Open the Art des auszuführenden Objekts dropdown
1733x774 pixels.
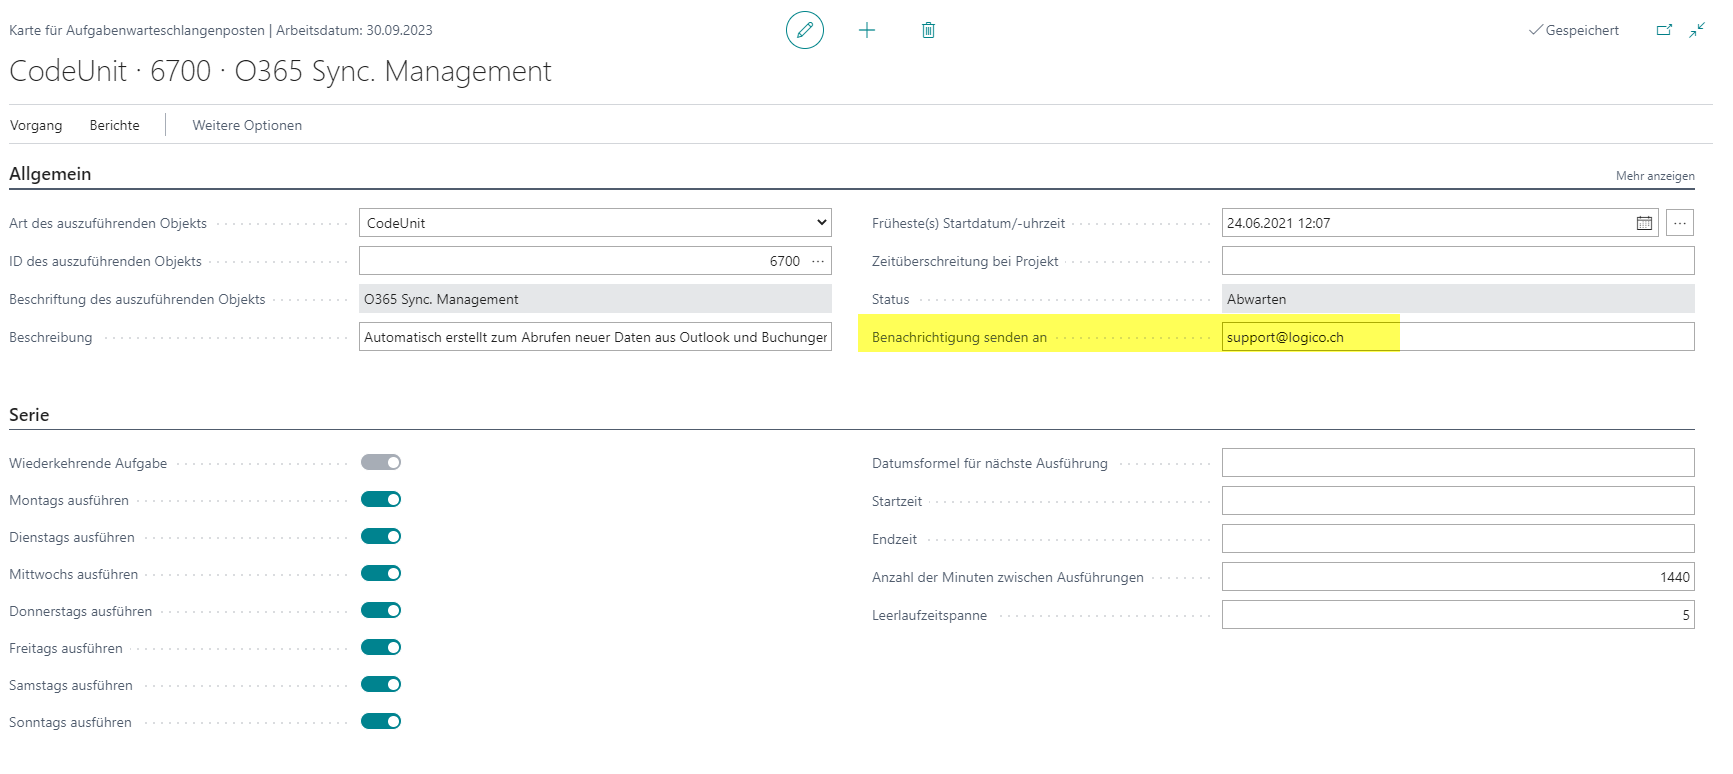[595, 223]
